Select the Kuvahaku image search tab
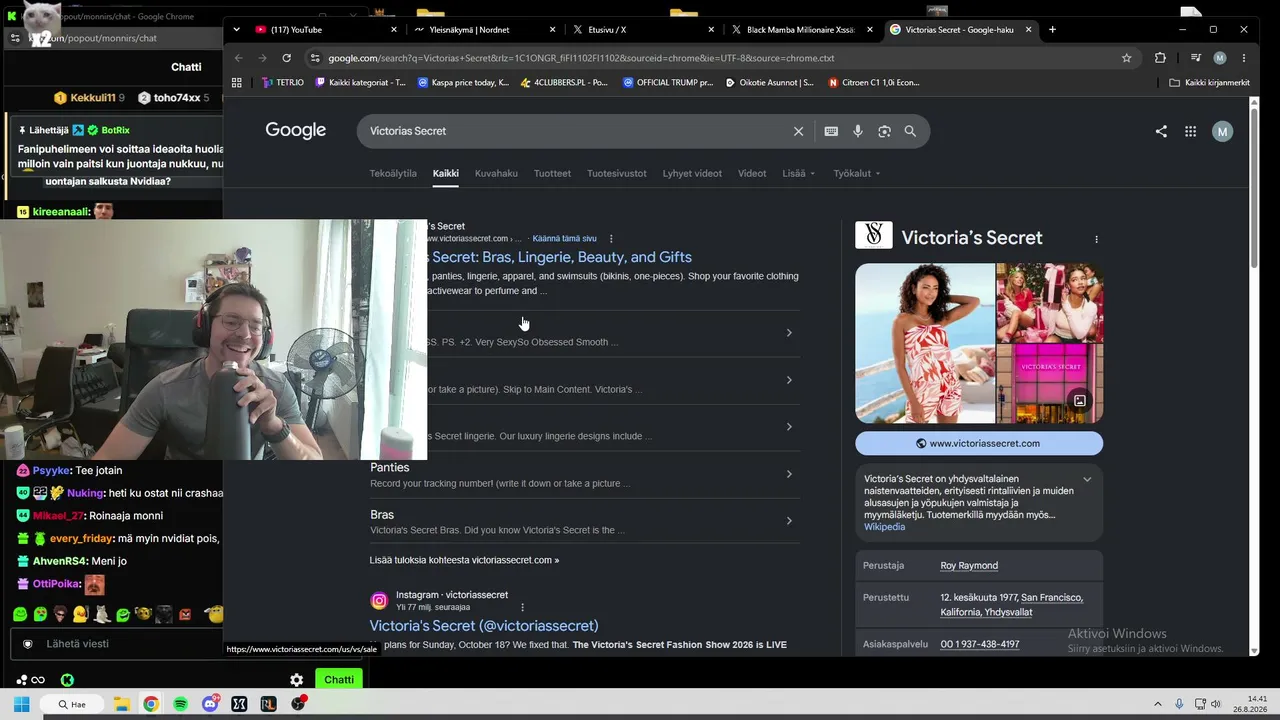This screenshot has width=1280, height=720. (x=496, y=173)
